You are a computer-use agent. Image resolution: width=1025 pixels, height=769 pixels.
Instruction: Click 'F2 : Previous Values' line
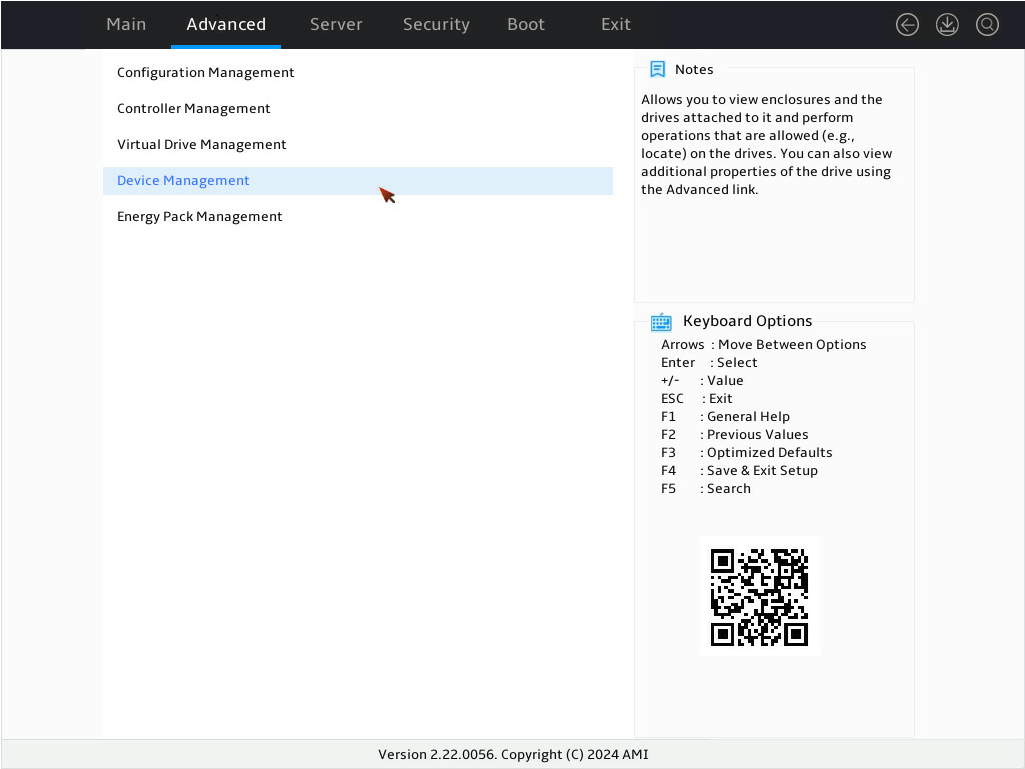(x=734, y=435)
